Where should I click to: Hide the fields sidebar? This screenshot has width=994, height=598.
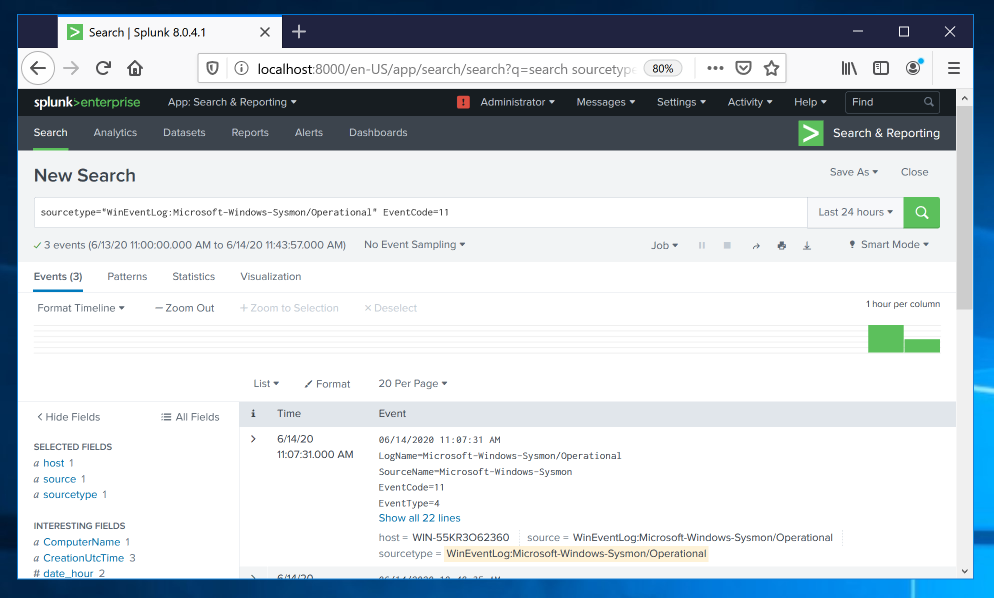coord(68,417)
